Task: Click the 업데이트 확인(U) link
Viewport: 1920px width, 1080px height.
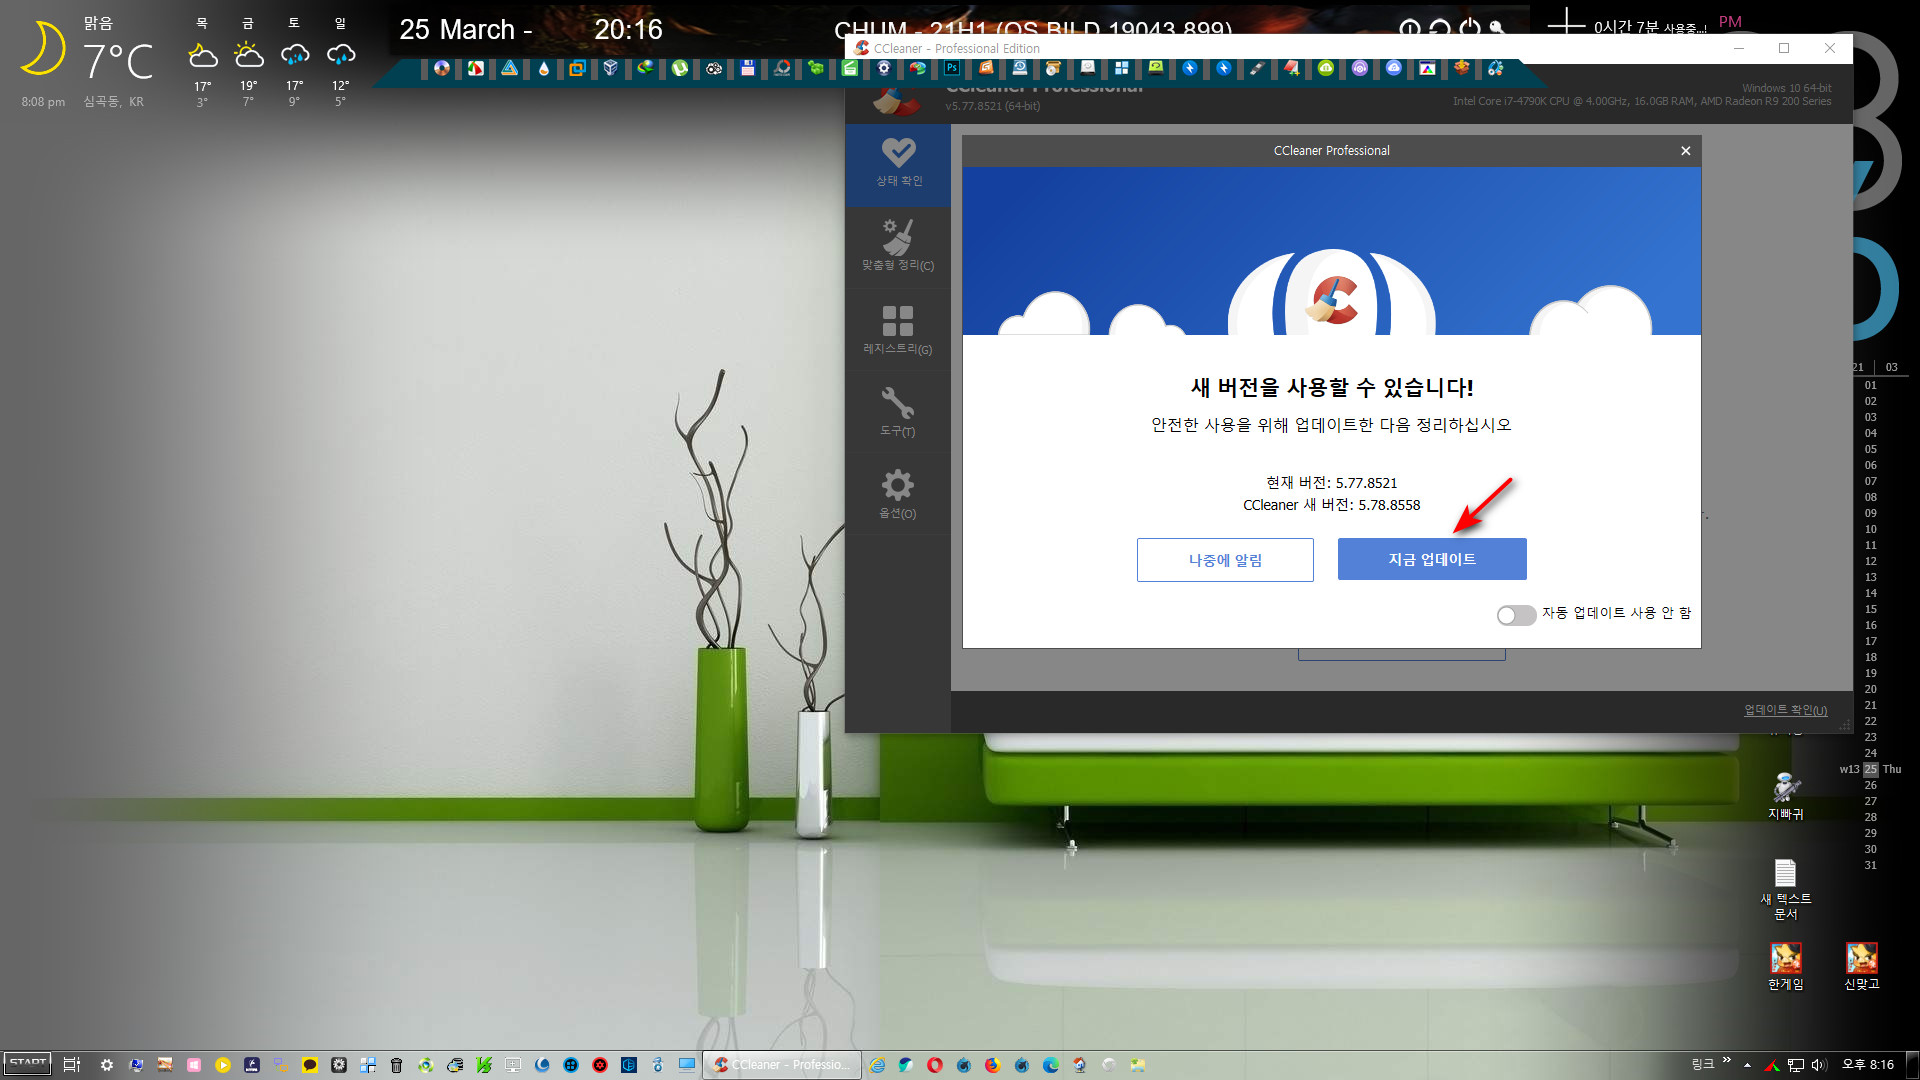Action: tap(1785, 710)
